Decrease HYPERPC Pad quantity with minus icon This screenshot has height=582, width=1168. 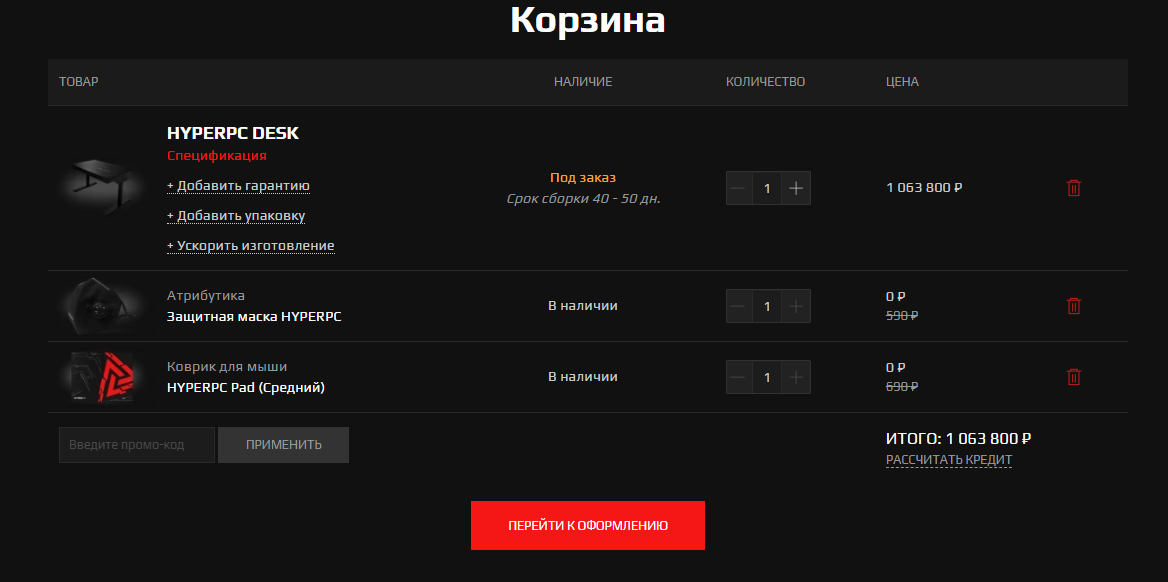[739, 377]
